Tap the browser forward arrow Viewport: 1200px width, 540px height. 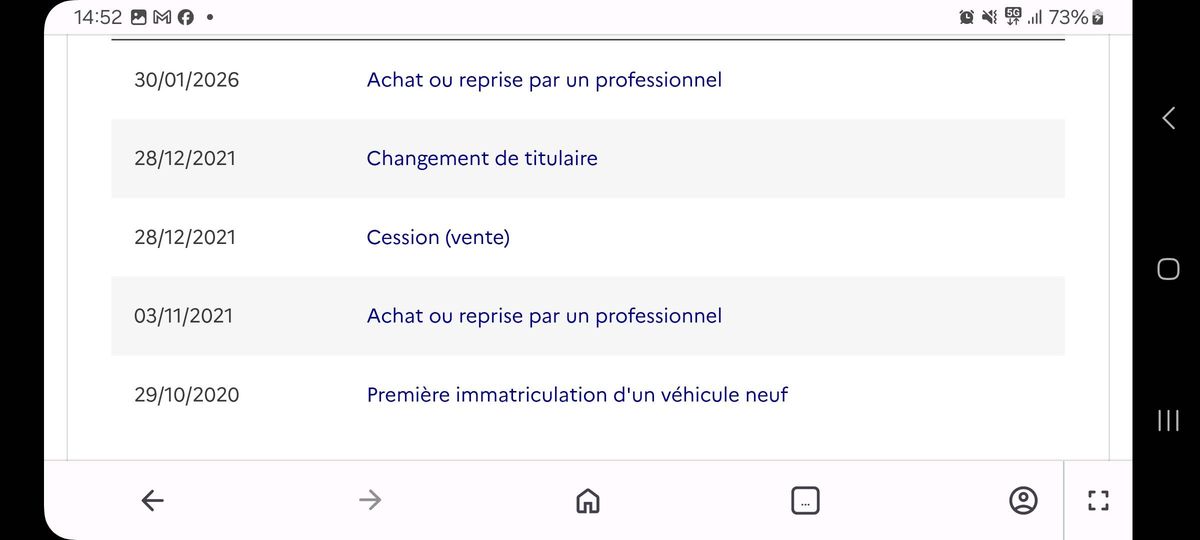(370, 500)
